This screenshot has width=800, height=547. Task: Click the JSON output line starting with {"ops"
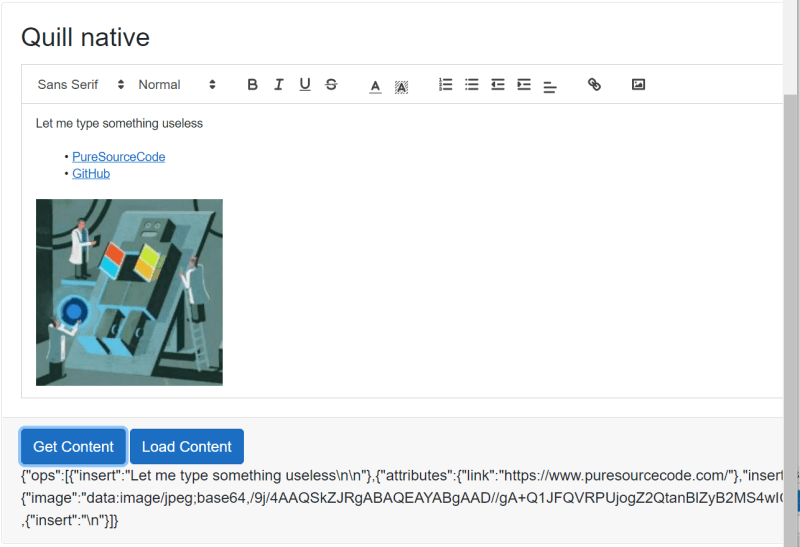click(402, 476)
